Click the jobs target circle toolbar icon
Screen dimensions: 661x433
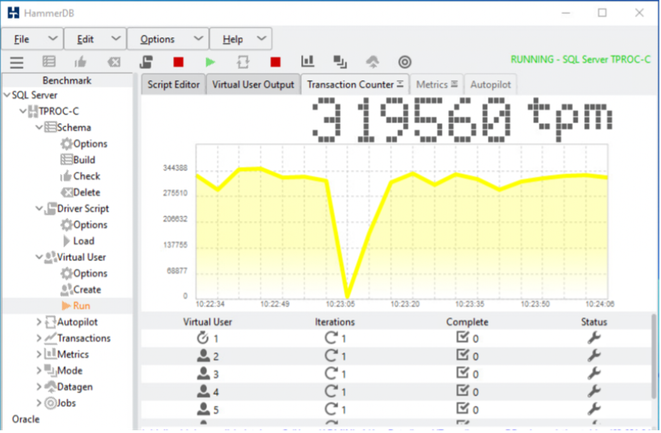pyautogui.click(x=405, y=62)
